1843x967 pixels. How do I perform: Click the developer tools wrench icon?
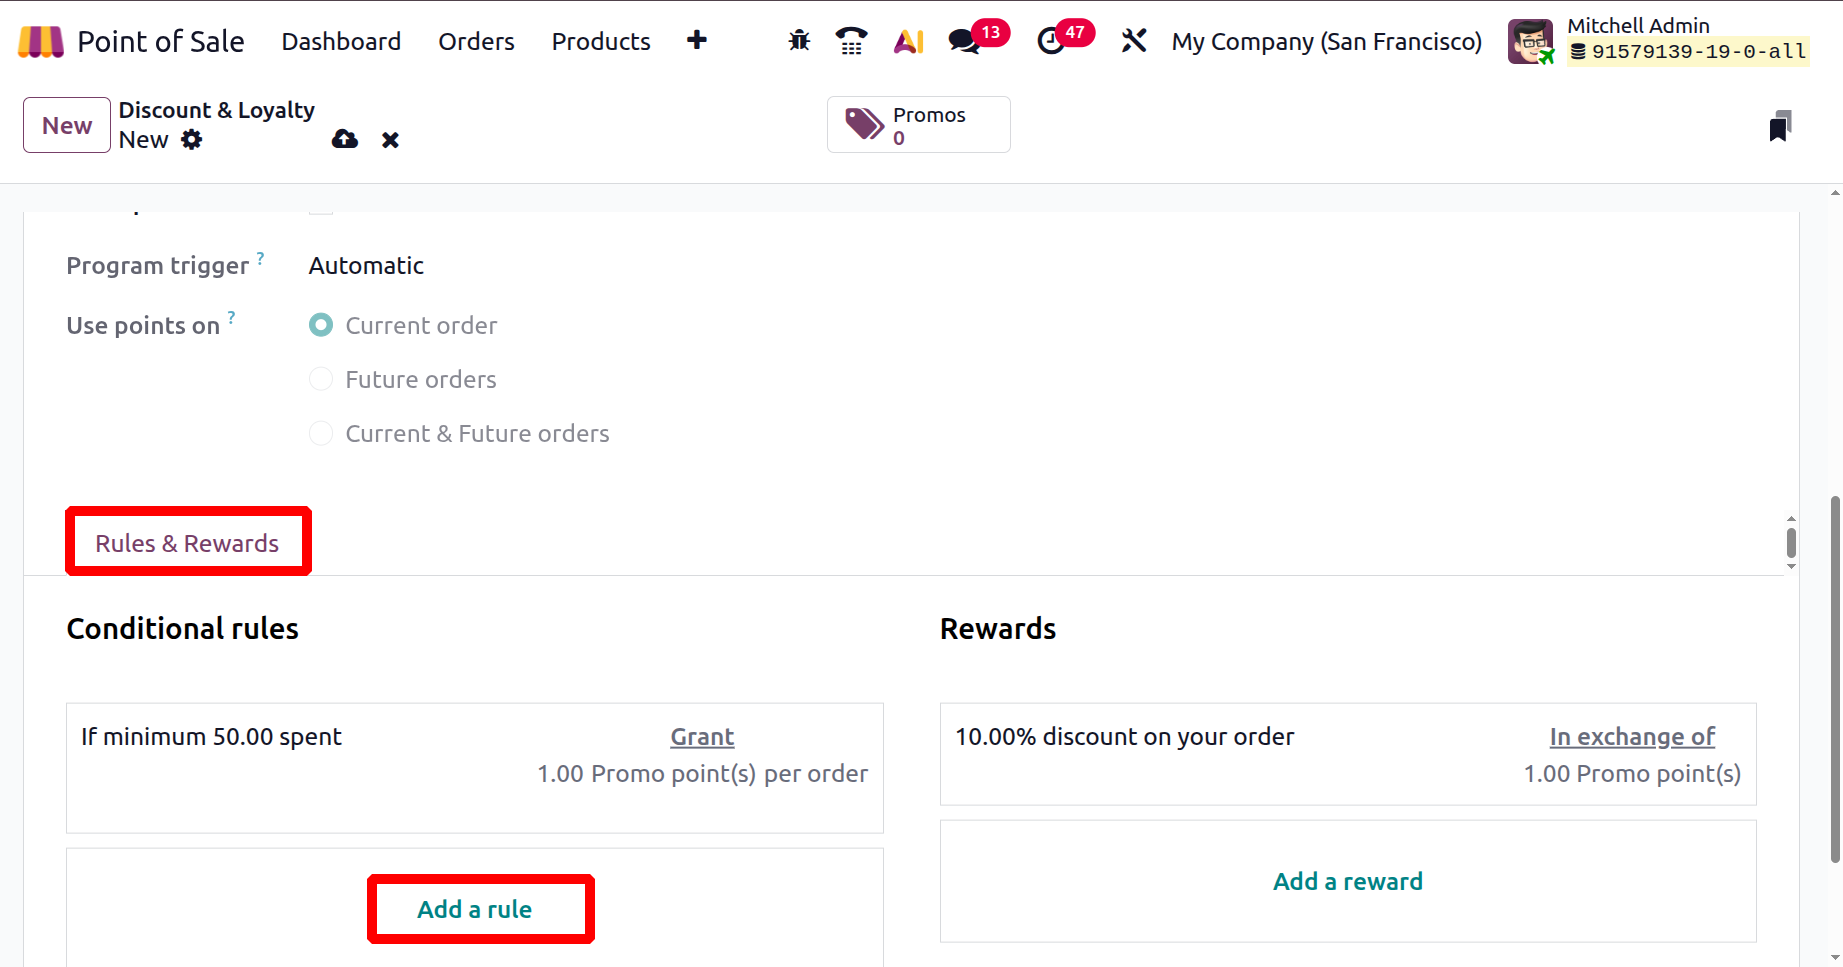pyautogui.click(x=1133, y=40)
